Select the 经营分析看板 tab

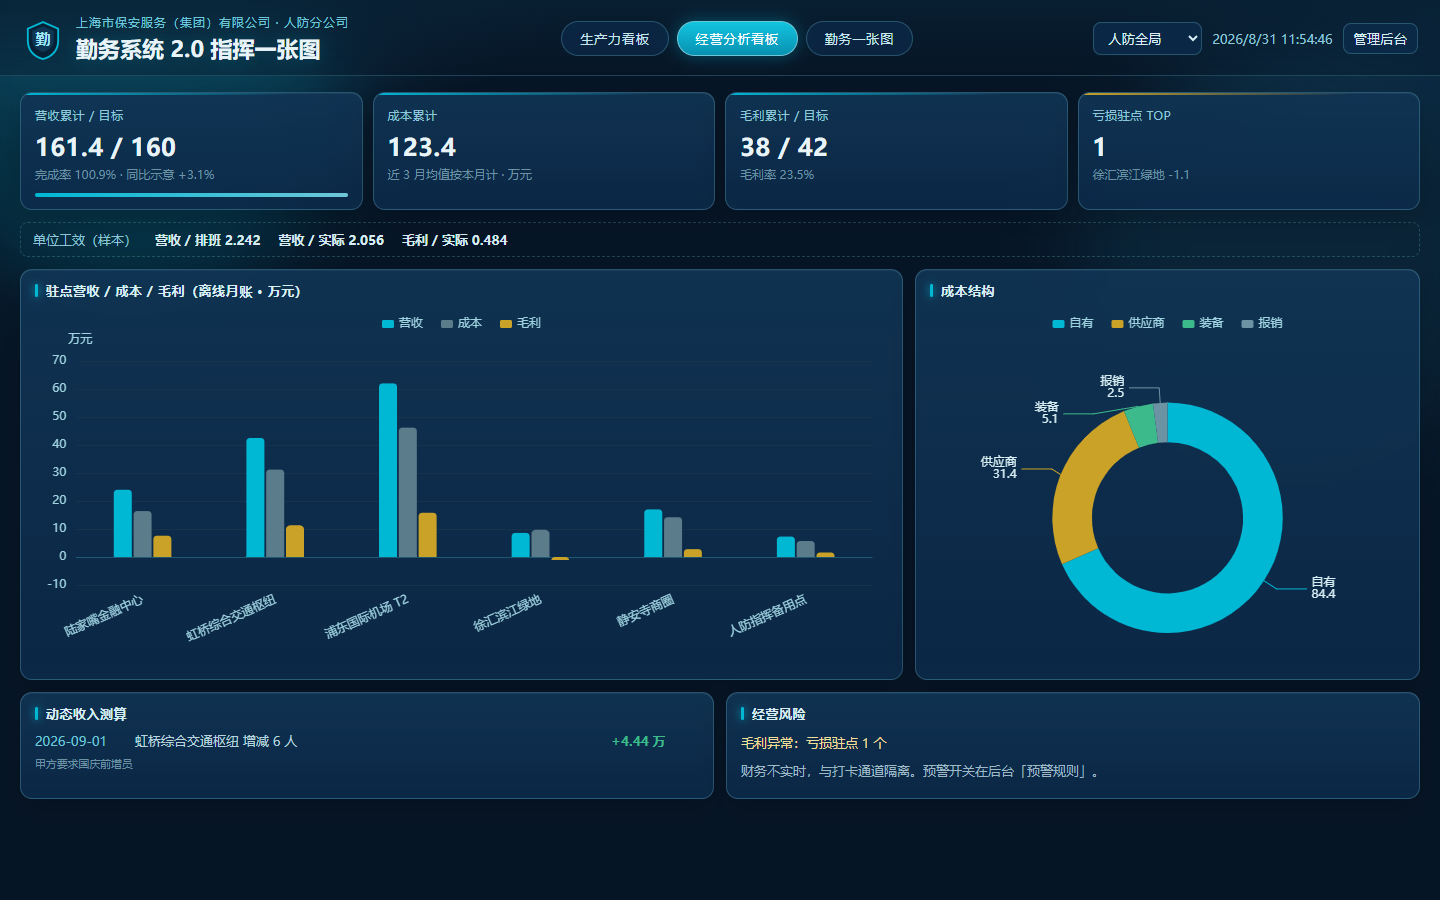(x=737, y=39)
